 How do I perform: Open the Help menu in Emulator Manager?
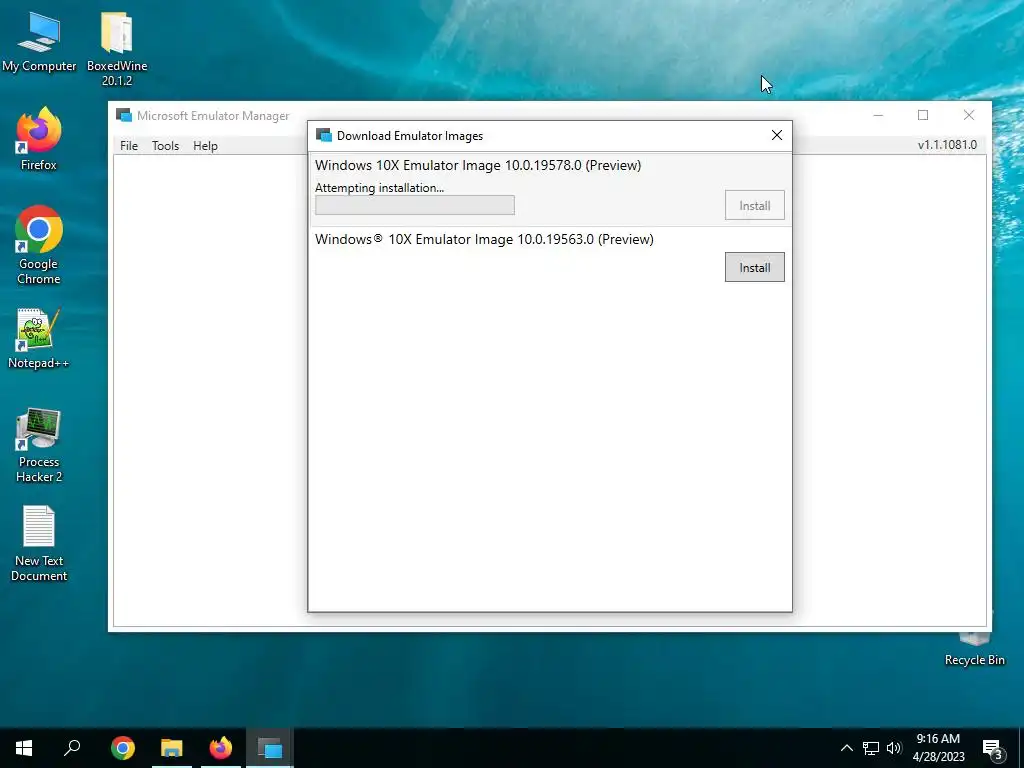pyautogui.click(x=205, y=146)
